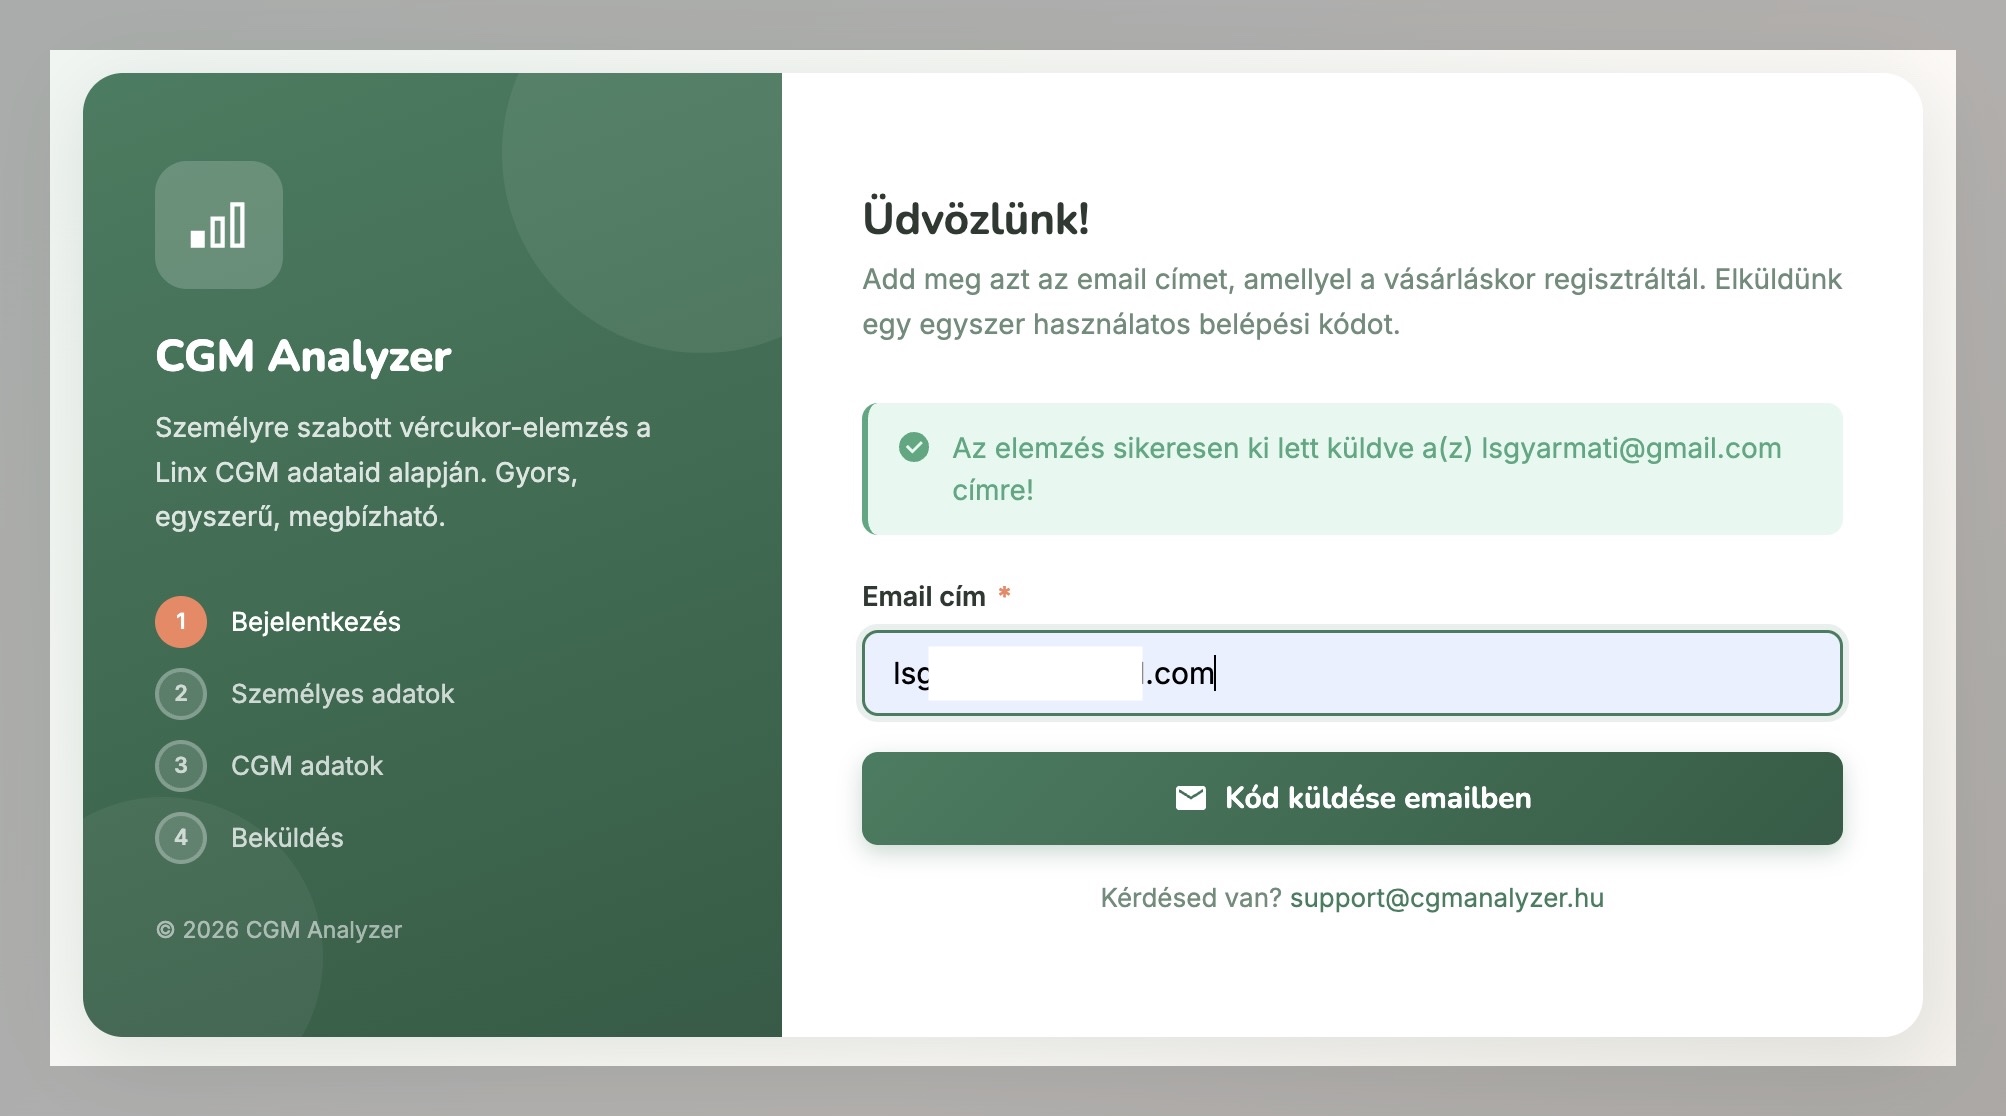Select the CGM adatok step label
2006x1116 pixels.
307,765
